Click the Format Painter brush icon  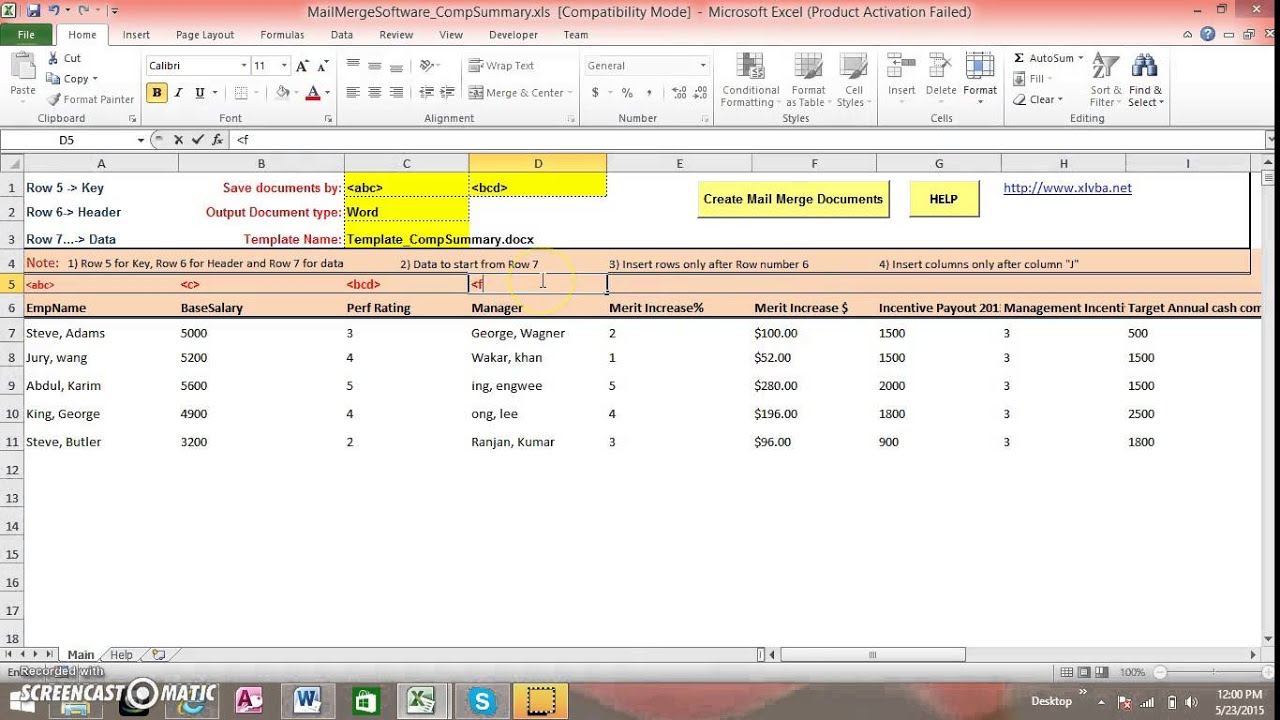tap(53, 99)
